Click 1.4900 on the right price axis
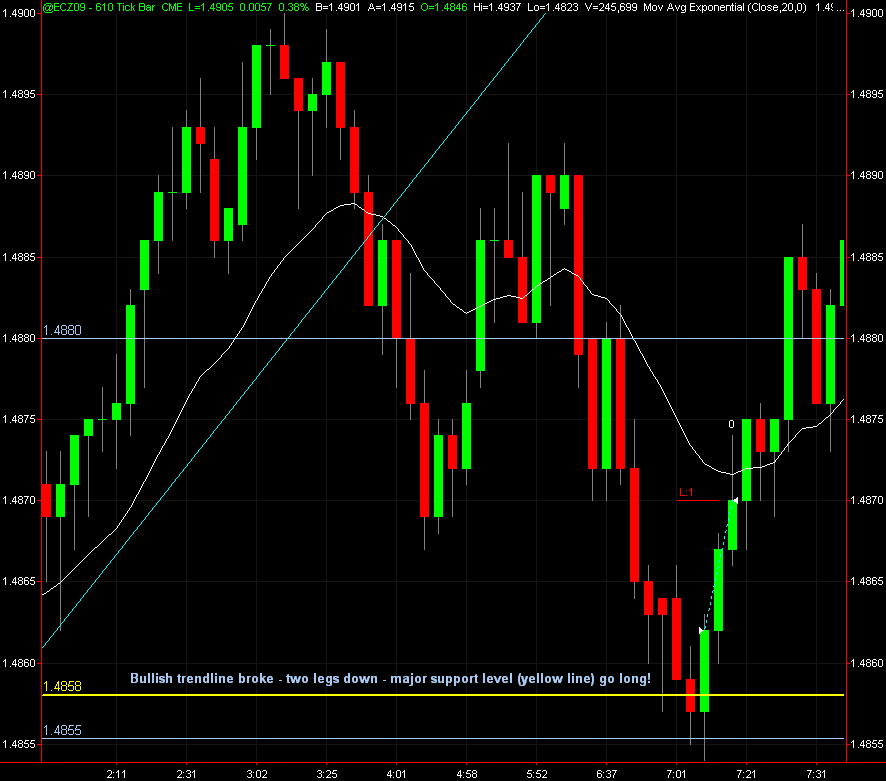The height and width of the screenshot is (781, 886). point(867,13)
